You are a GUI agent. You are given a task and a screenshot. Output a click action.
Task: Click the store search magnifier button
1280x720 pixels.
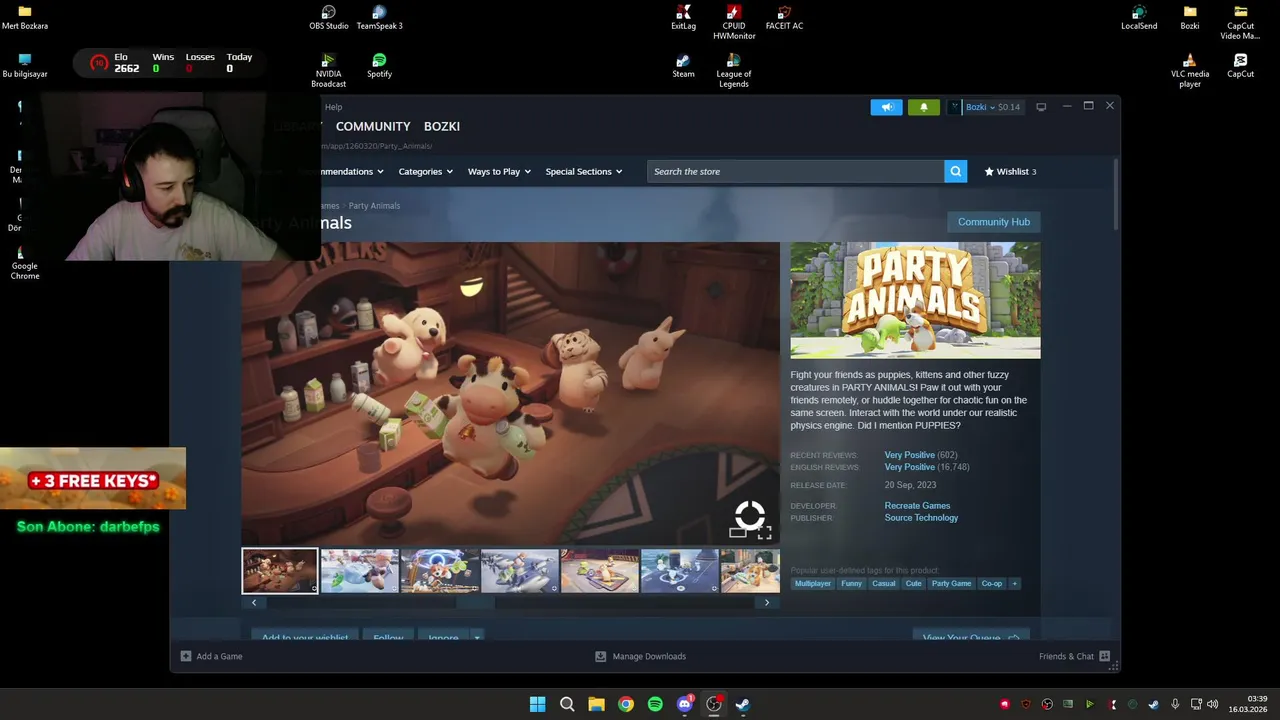956,171
